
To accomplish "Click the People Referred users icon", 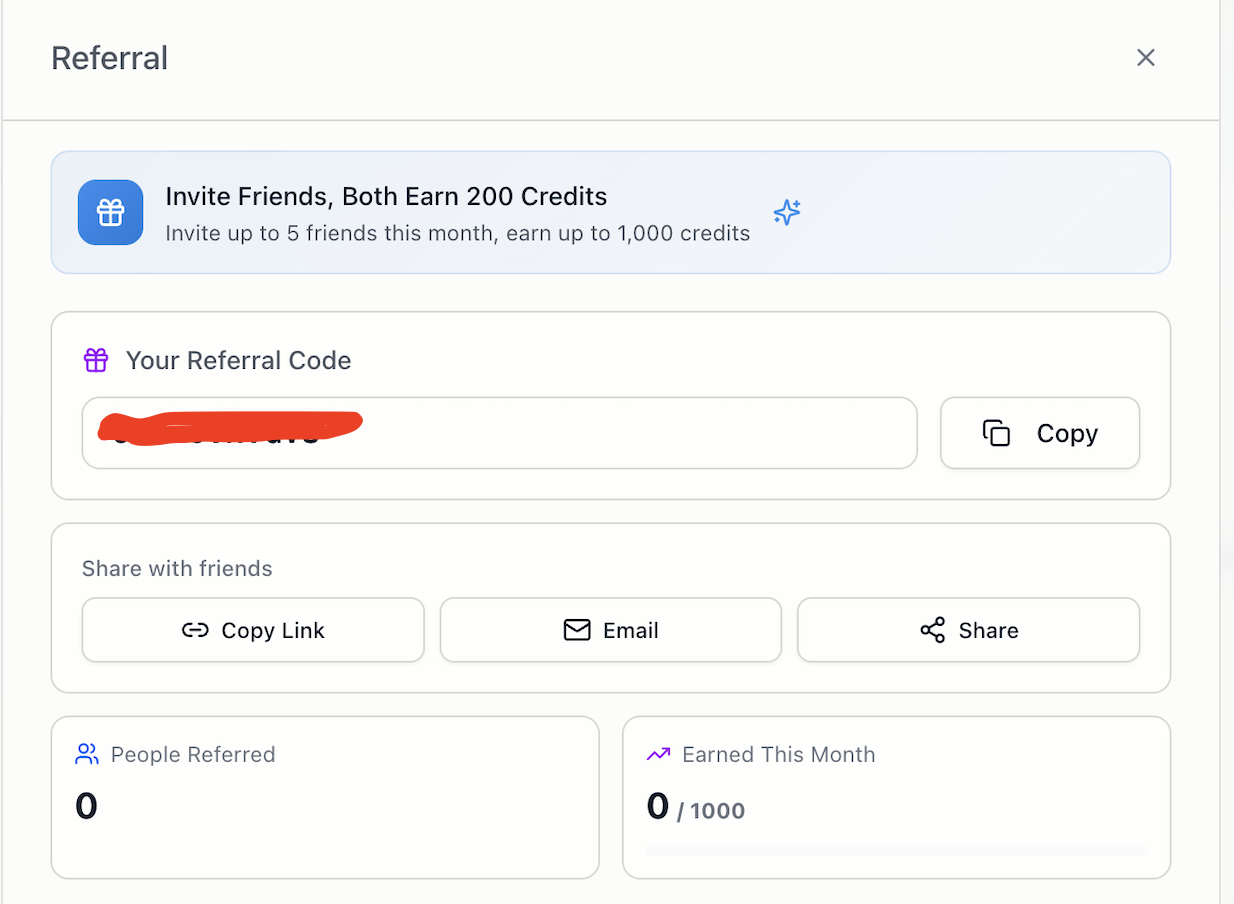I will tap(87, 754).
